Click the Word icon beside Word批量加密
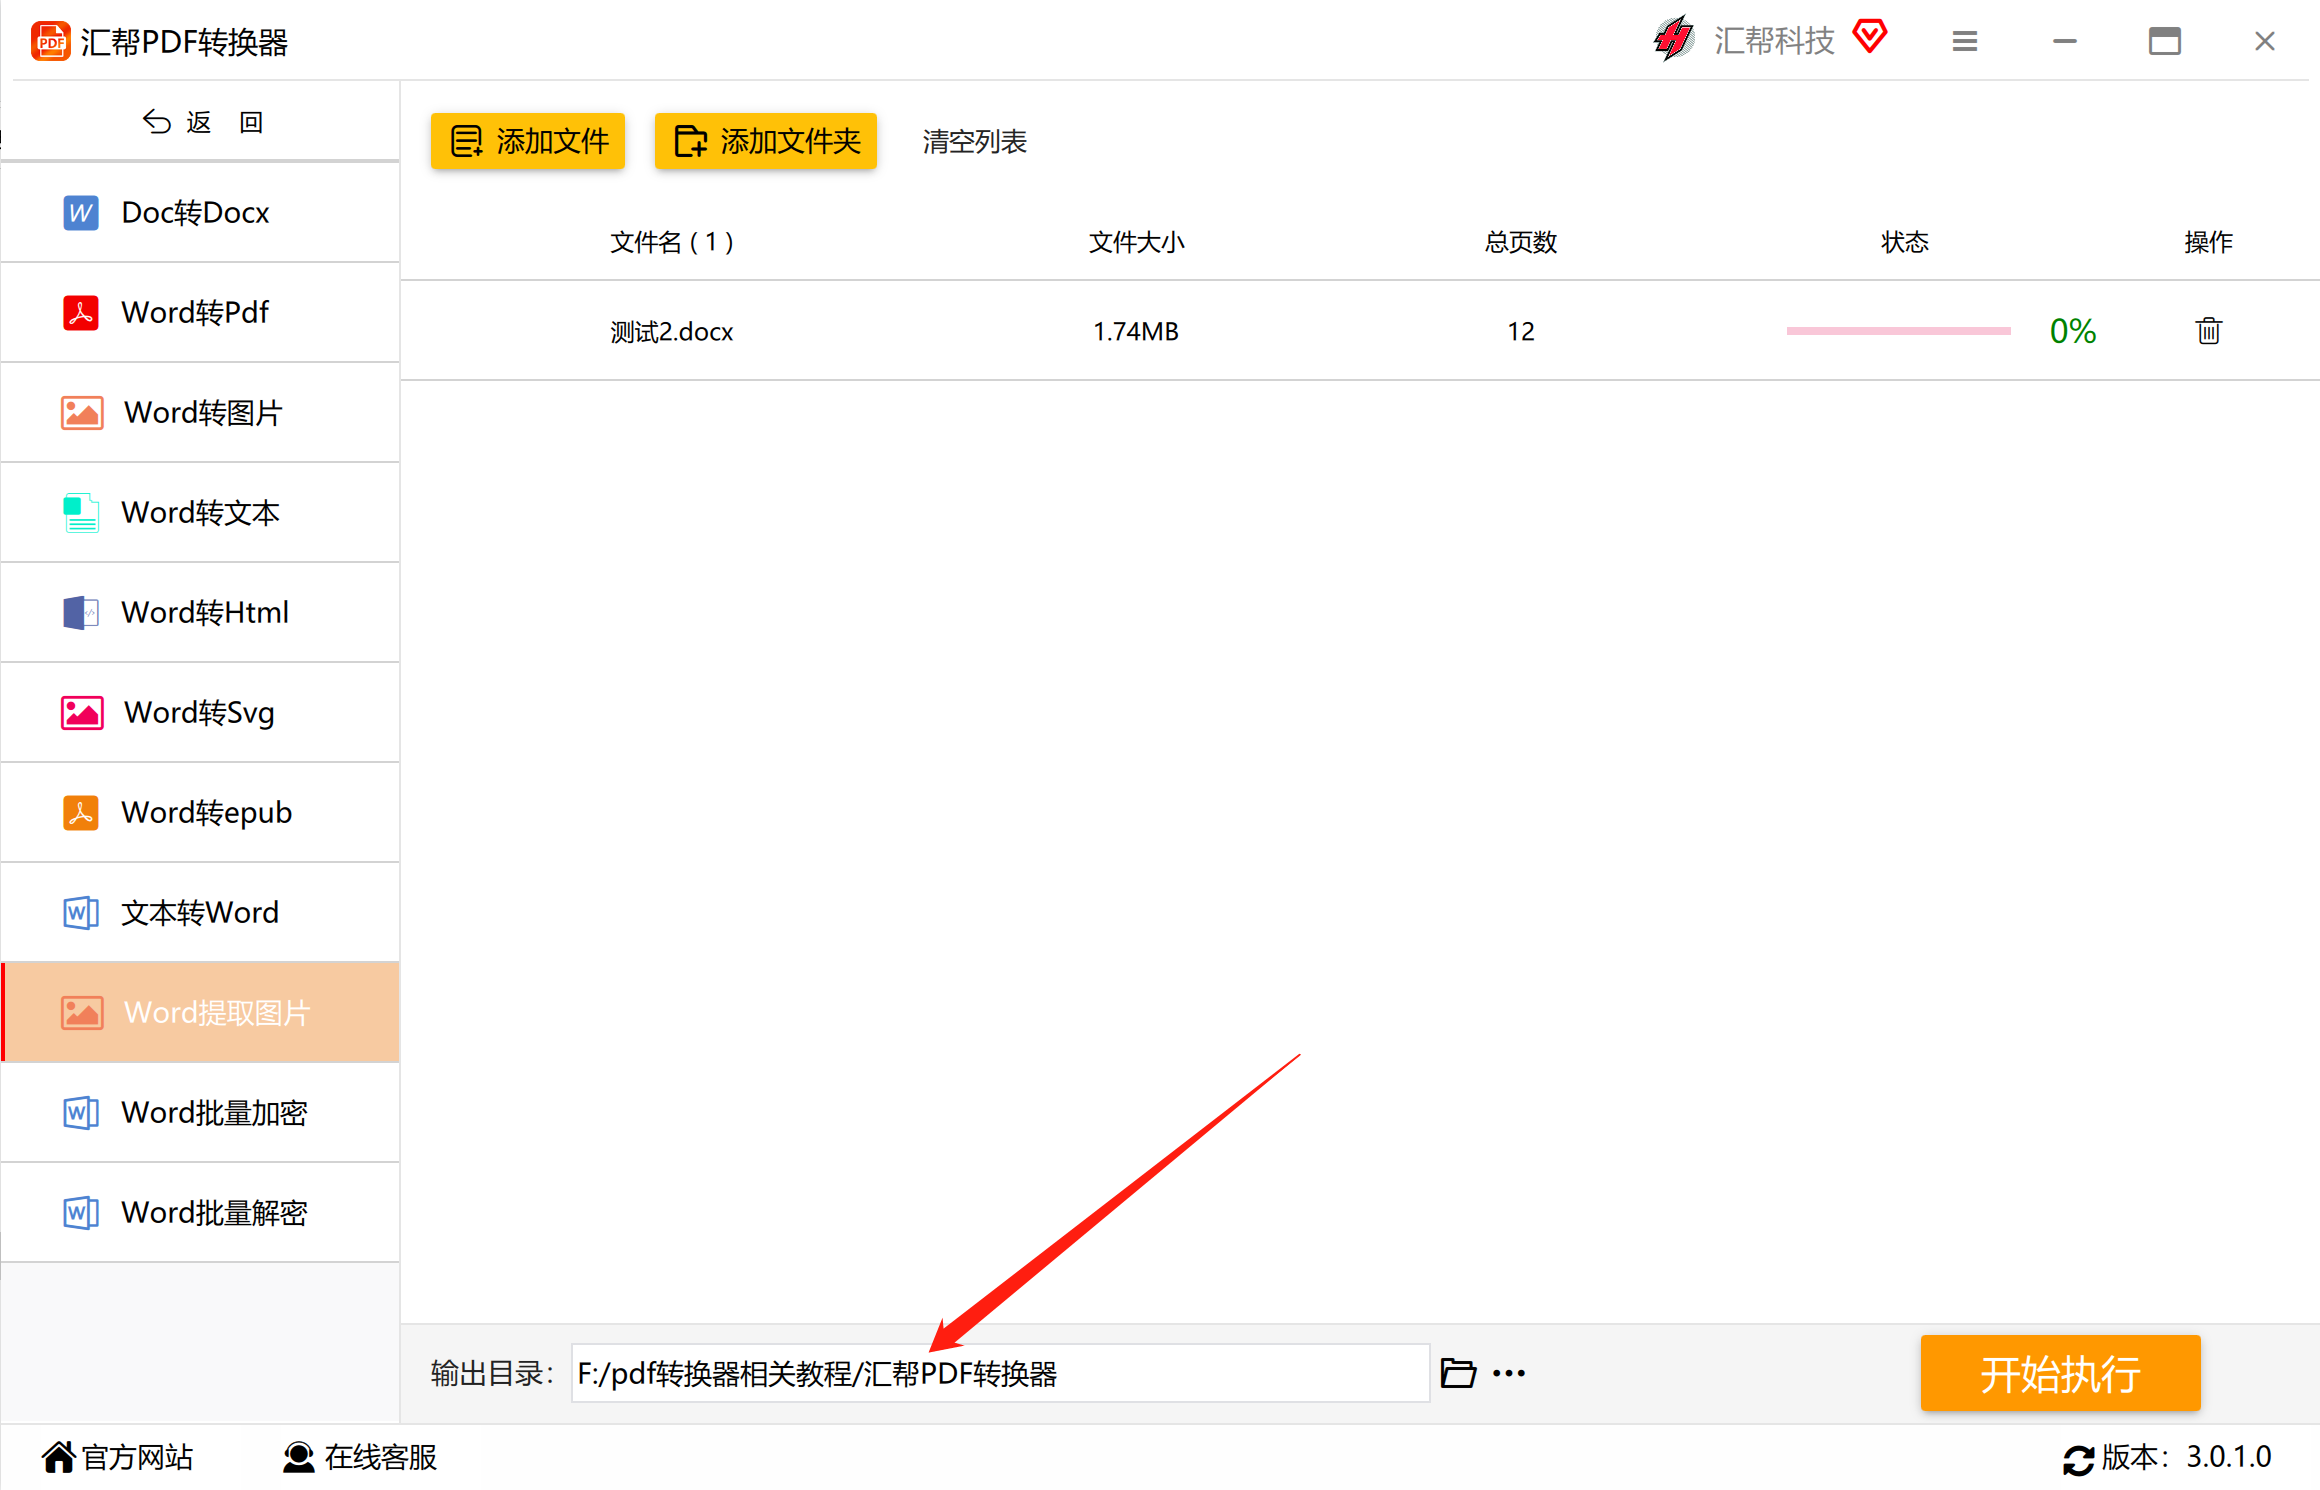This screenshot has height=1490, width=2320. [81, 1112]
